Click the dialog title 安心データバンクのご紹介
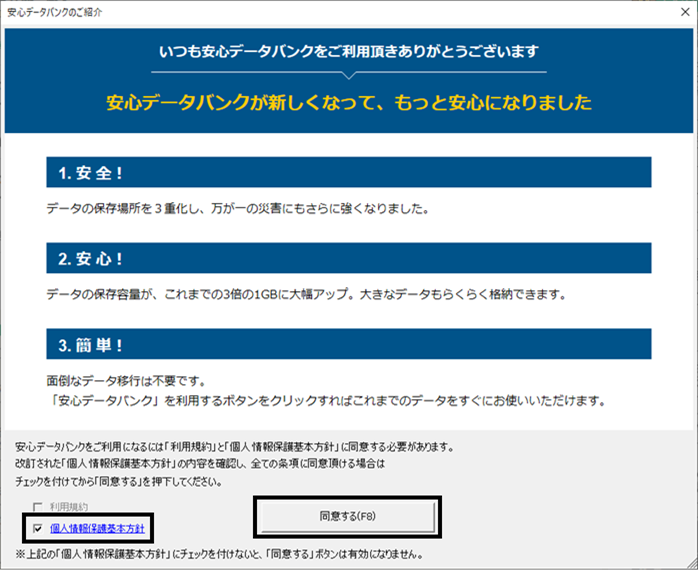The height and width of the screenshot is (570, 698). (55, 12)
